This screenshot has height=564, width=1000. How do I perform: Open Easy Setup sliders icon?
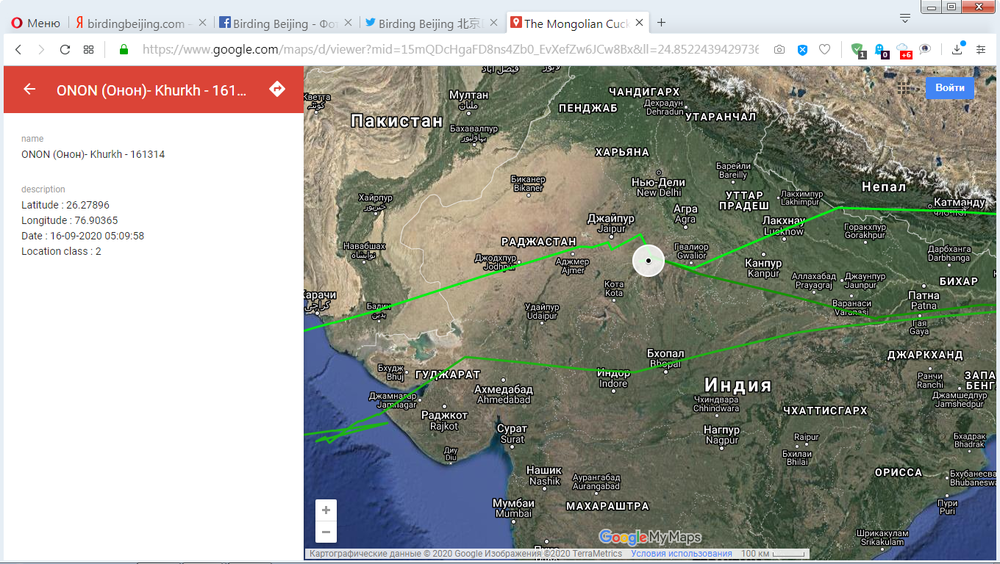click(x=981, y=49)
